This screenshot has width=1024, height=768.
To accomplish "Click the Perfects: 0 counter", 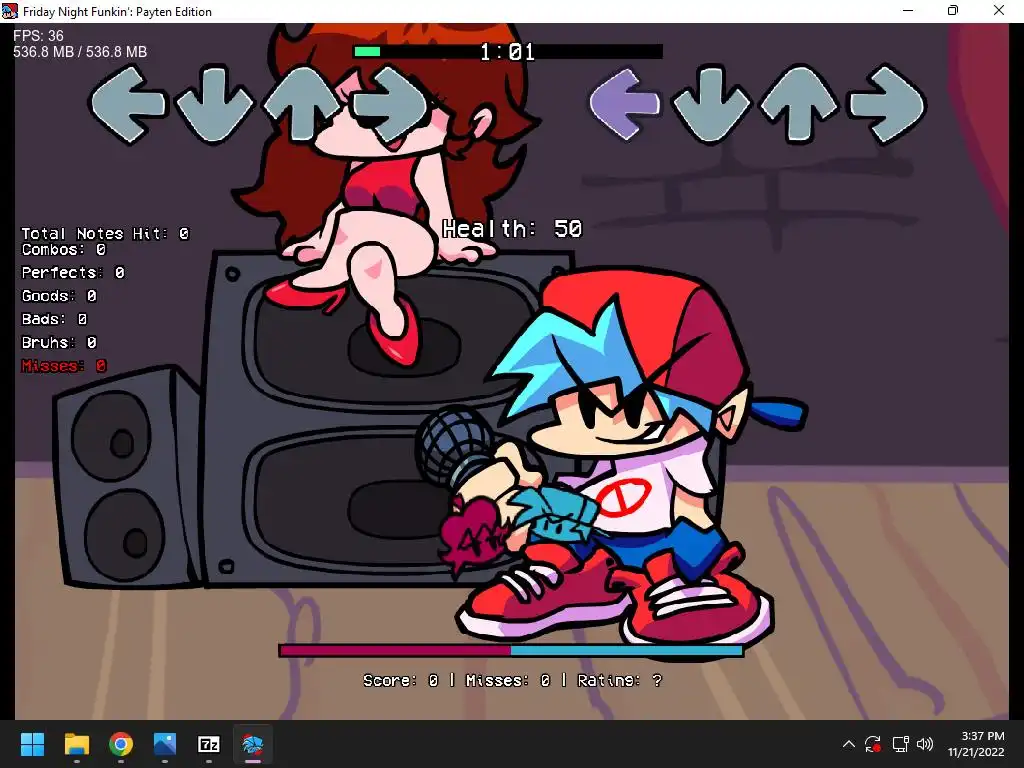I will 73,273.
